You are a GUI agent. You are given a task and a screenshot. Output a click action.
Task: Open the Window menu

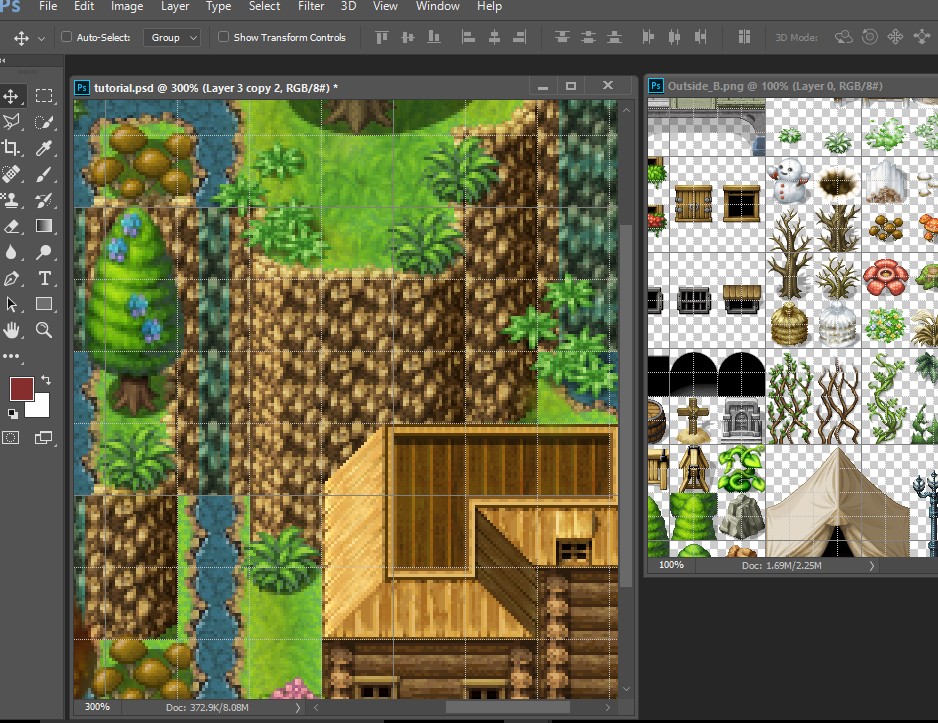[438, 7]
